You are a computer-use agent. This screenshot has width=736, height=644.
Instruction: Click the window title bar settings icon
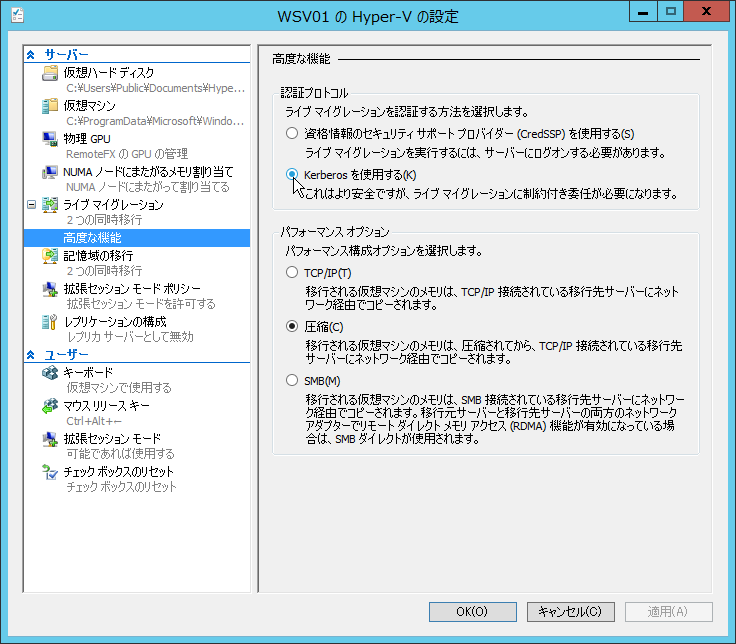point(17,15)
